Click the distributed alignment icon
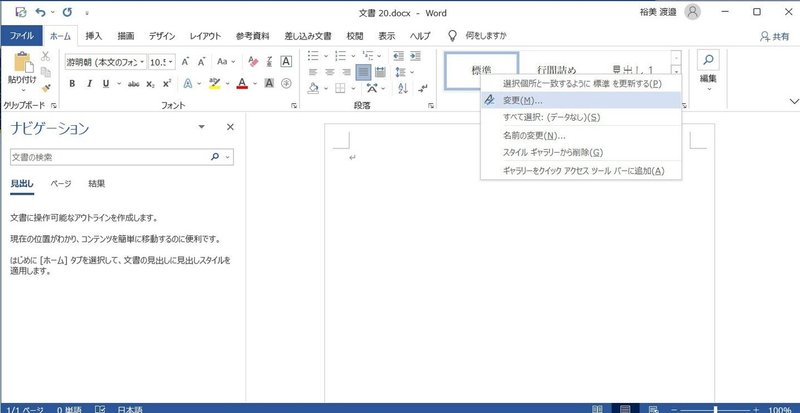Viewport: 800px width, 413px height. coord(380,72)
